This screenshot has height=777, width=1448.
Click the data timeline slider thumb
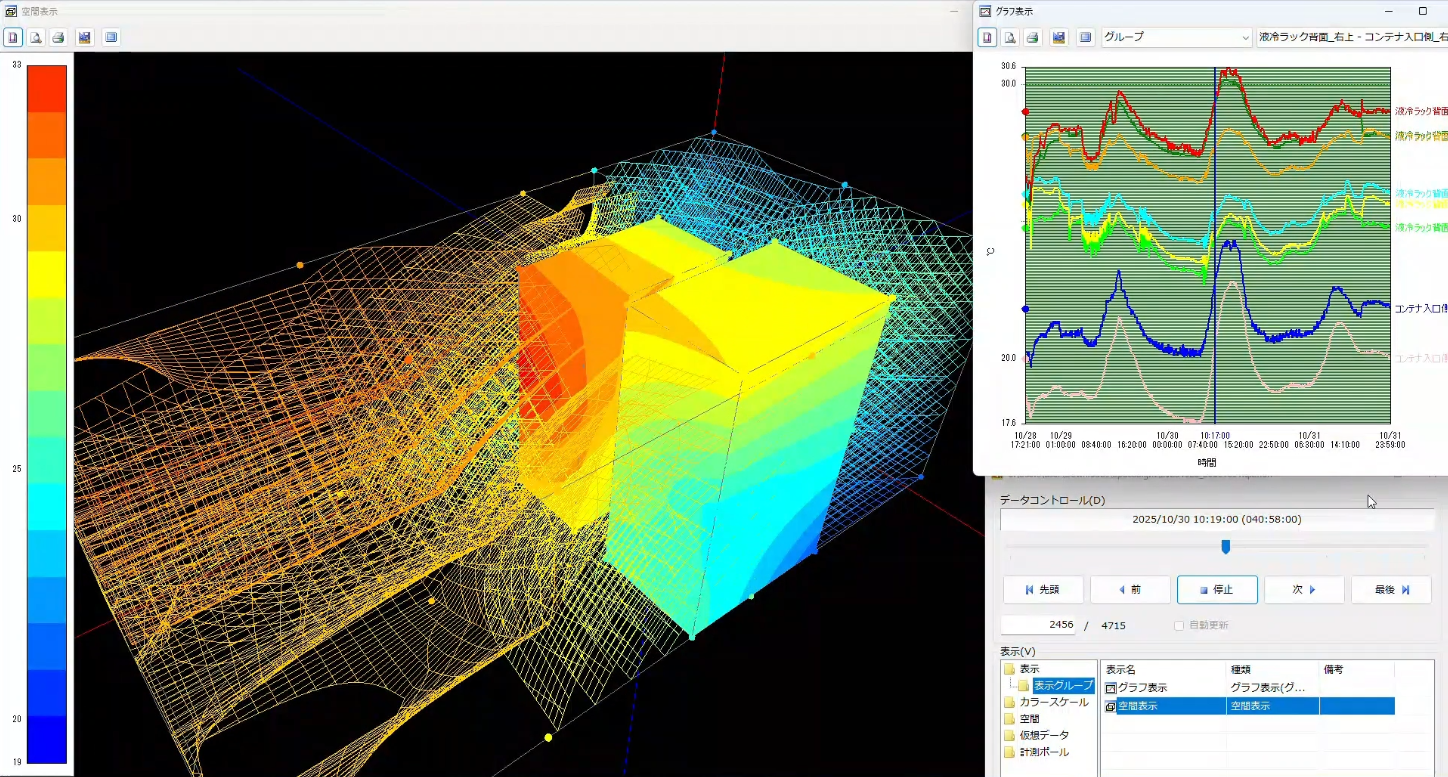1225,547
